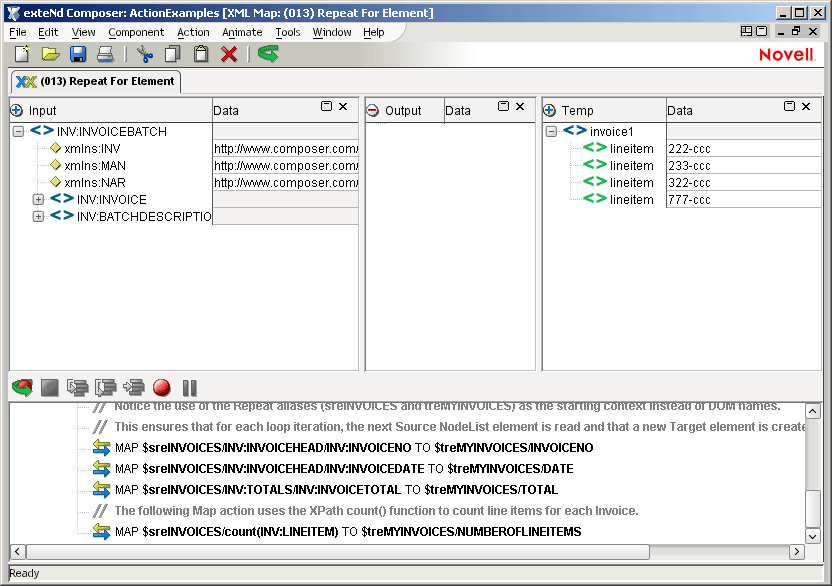Maximize the Output pane

point(504,106)
